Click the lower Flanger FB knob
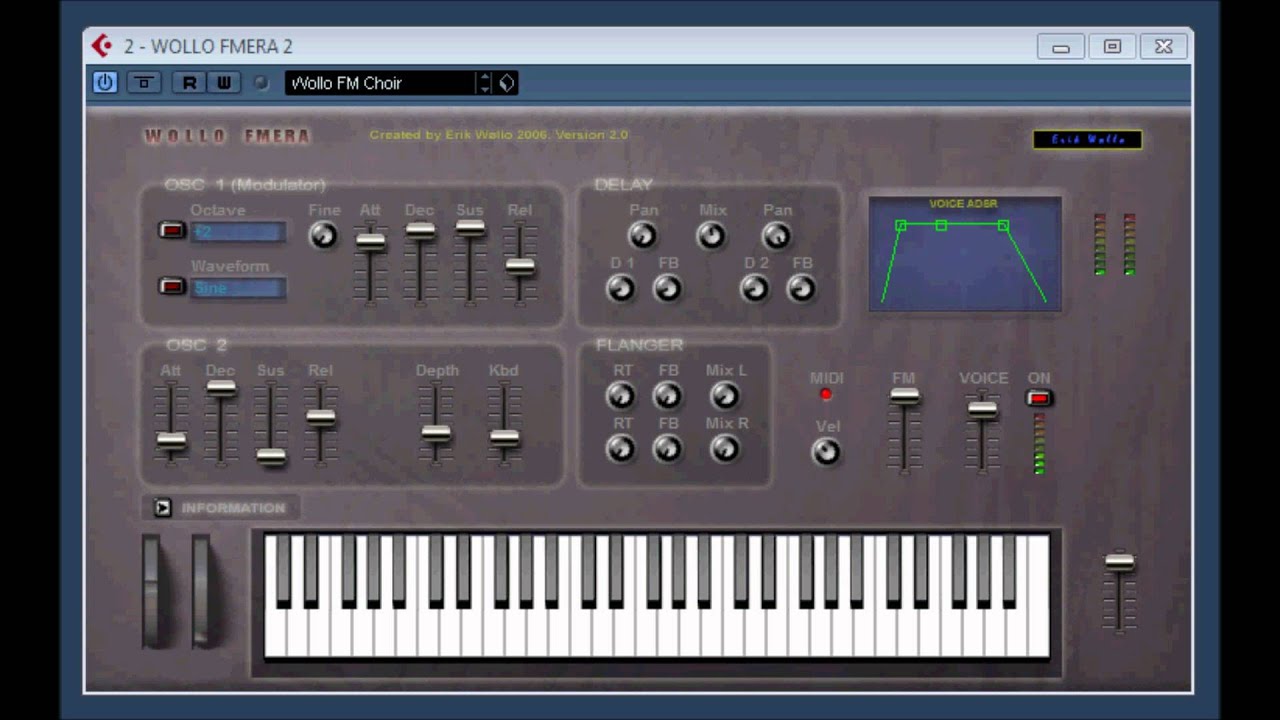This screenshot has width=1280, height=720. coord(667,449)
